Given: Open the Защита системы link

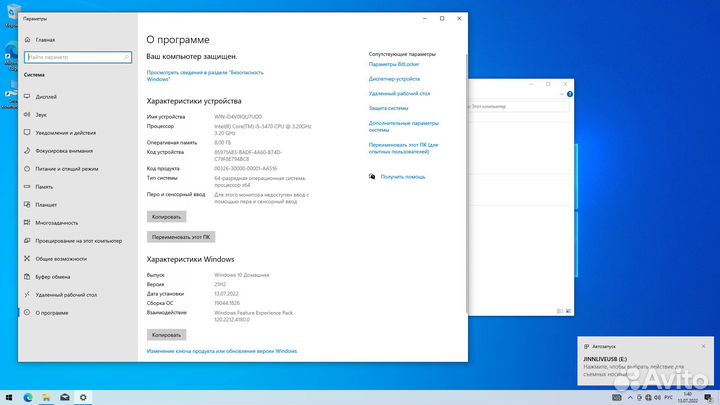Looking at the screenshot, I should 388,108.
